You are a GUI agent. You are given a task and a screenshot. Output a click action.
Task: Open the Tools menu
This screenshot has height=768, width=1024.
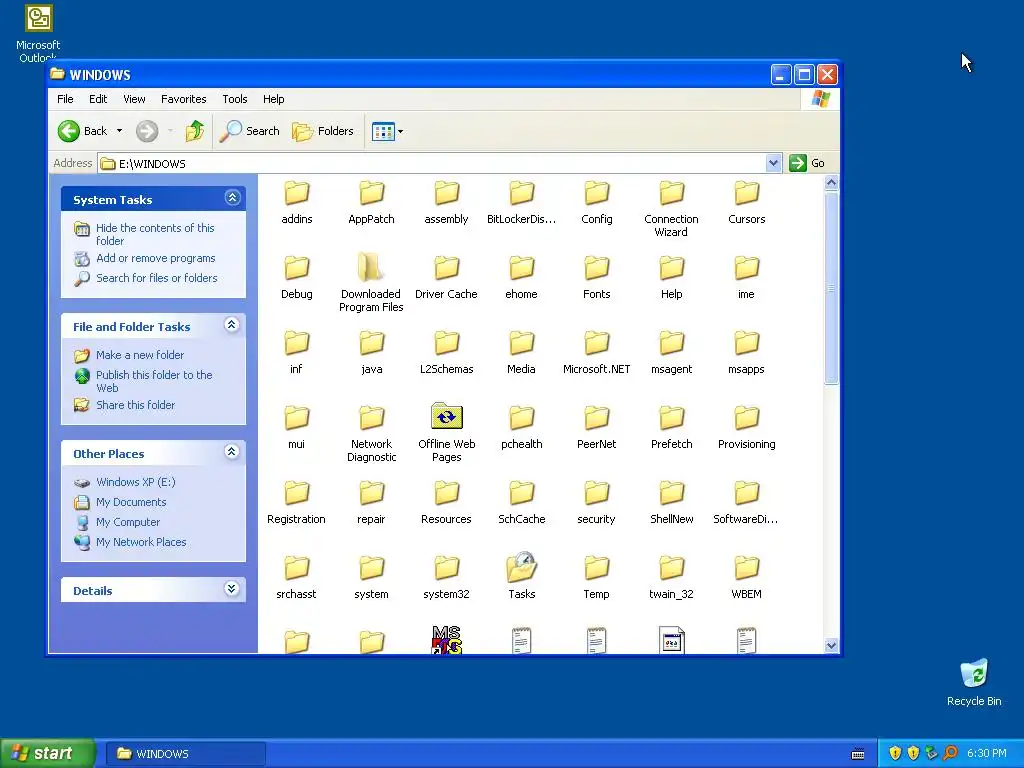click(x=234, y=99)
